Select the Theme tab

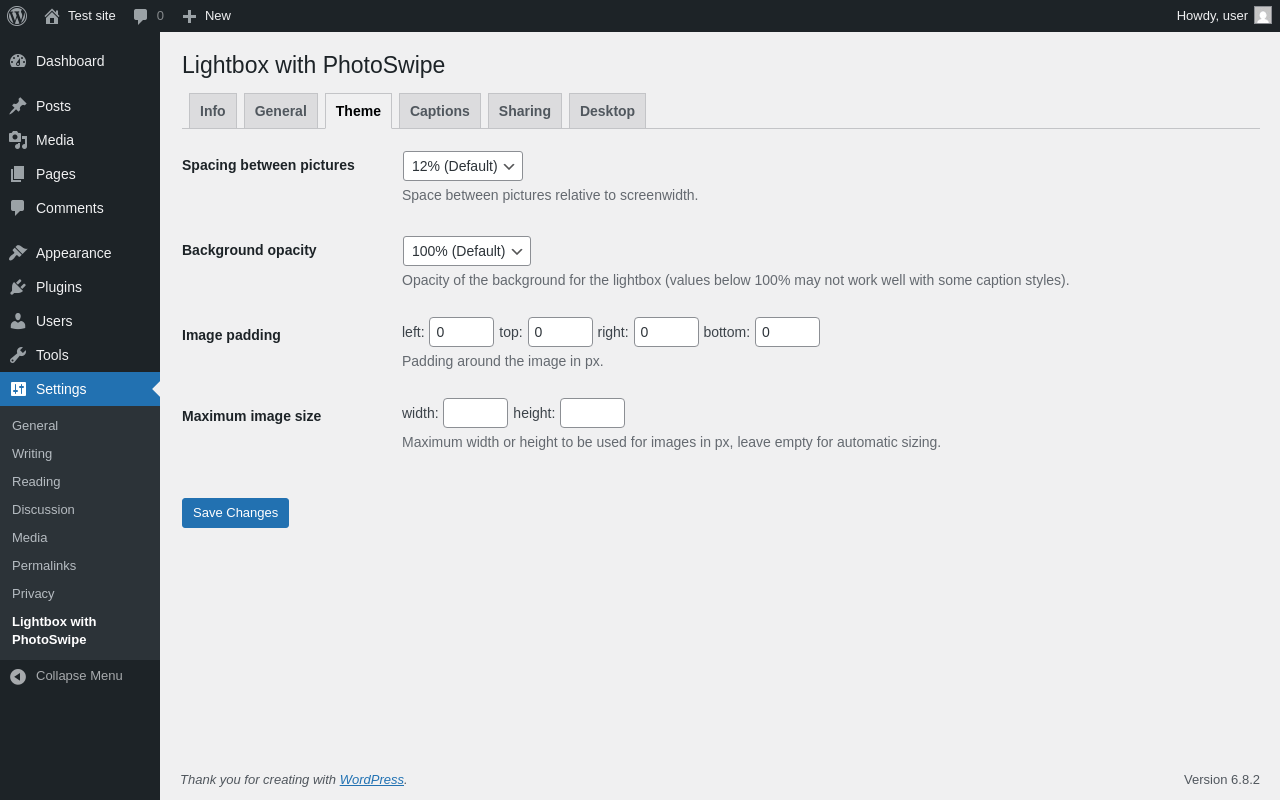[358, 111]
